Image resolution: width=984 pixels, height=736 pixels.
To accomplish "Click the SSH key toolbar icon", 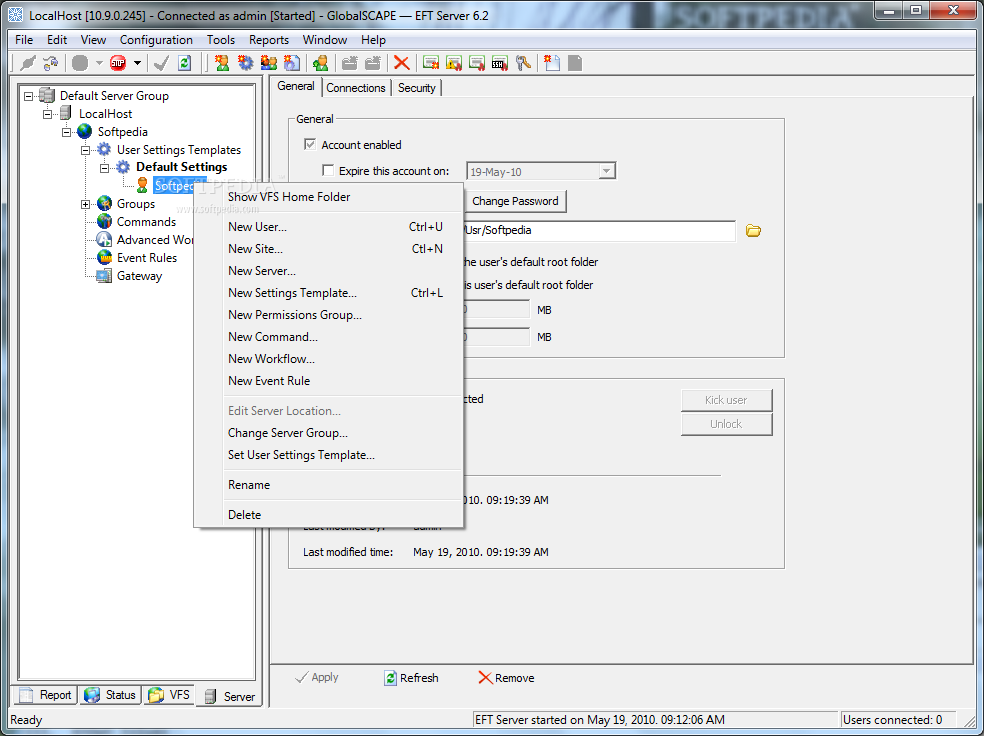I will (500, 63).
